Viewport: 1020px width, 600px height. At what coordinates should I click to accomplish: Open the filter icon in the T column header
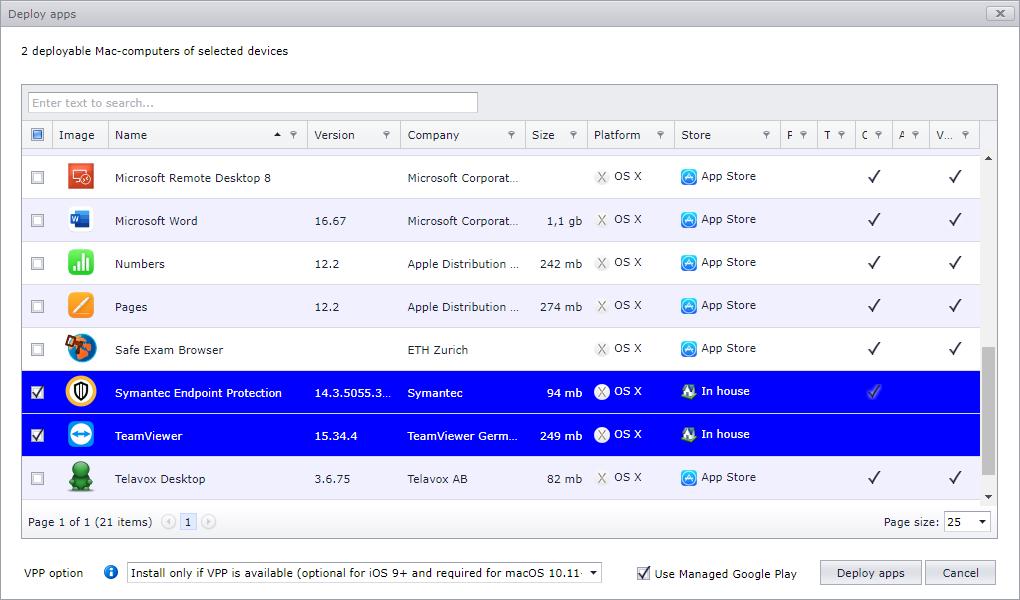point(841,135)
